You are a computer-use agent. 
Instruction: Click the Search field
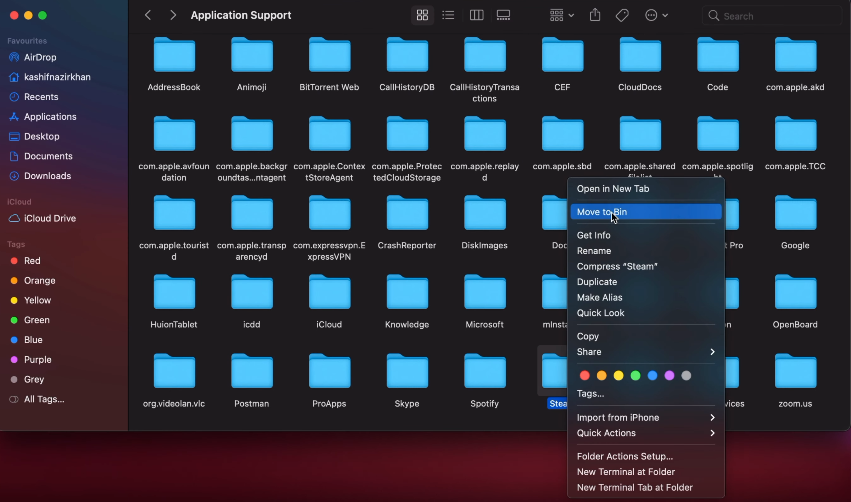[x=775, y=16]
